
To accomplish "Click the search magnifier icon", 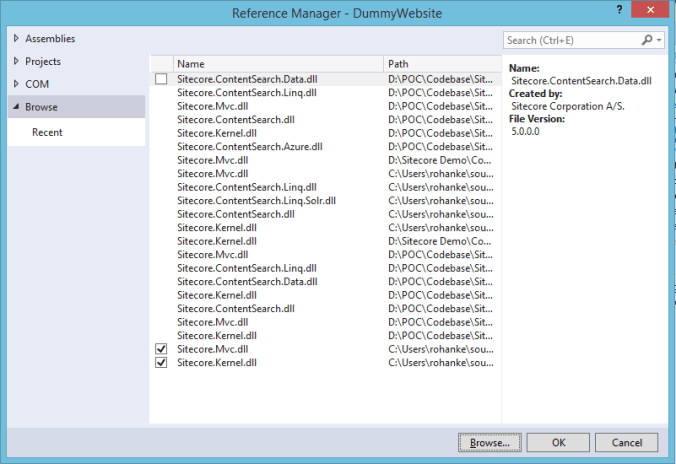I will (647, 40).
